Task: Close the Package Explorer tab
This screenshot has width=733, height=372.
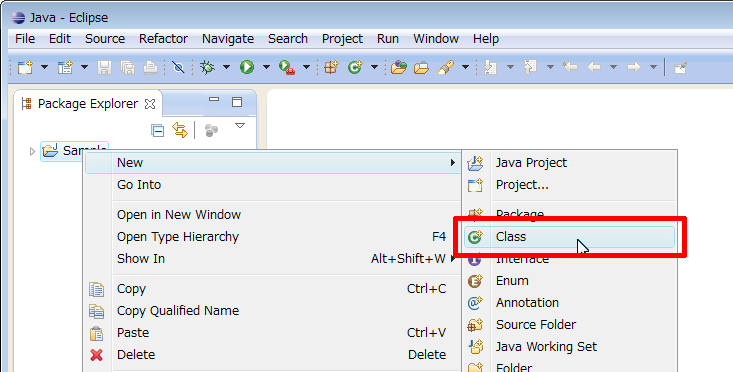Action: tap(150, 104)
